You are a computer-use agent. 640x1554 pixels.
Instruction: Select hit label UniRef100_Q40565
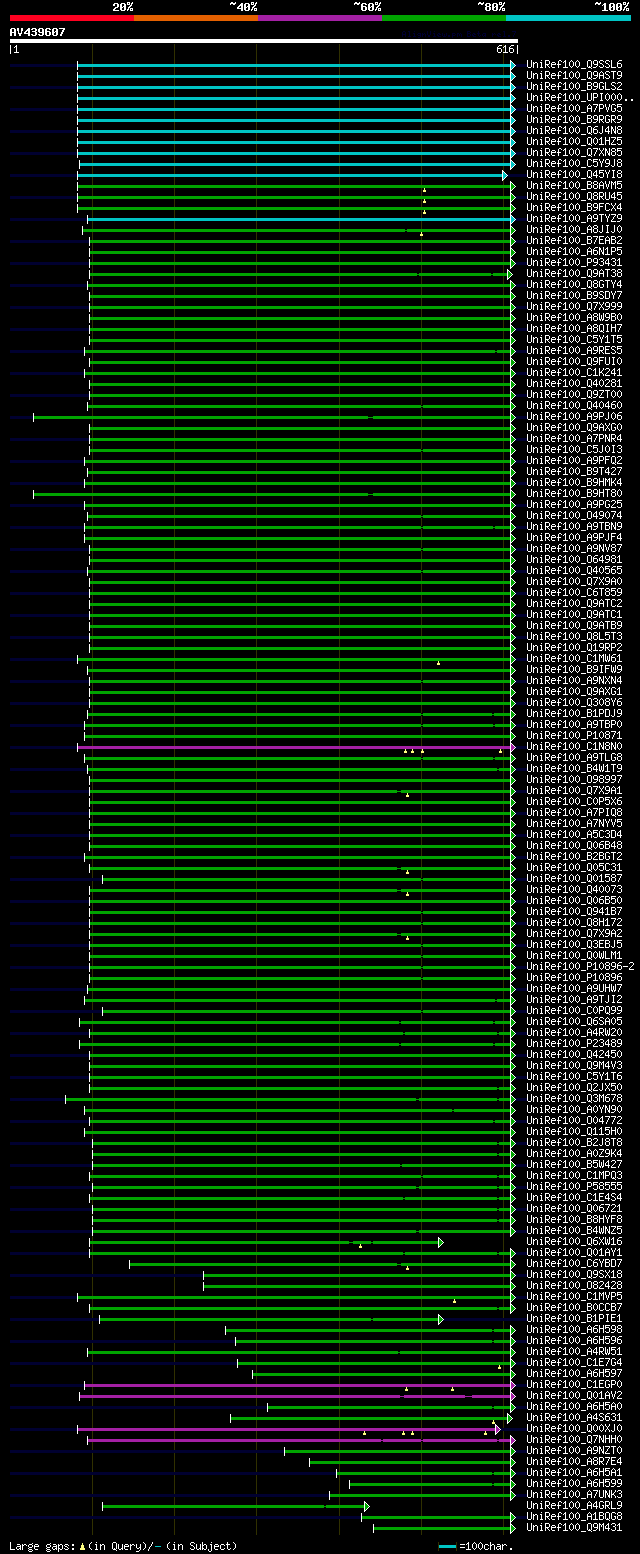[x=574, y=571]
